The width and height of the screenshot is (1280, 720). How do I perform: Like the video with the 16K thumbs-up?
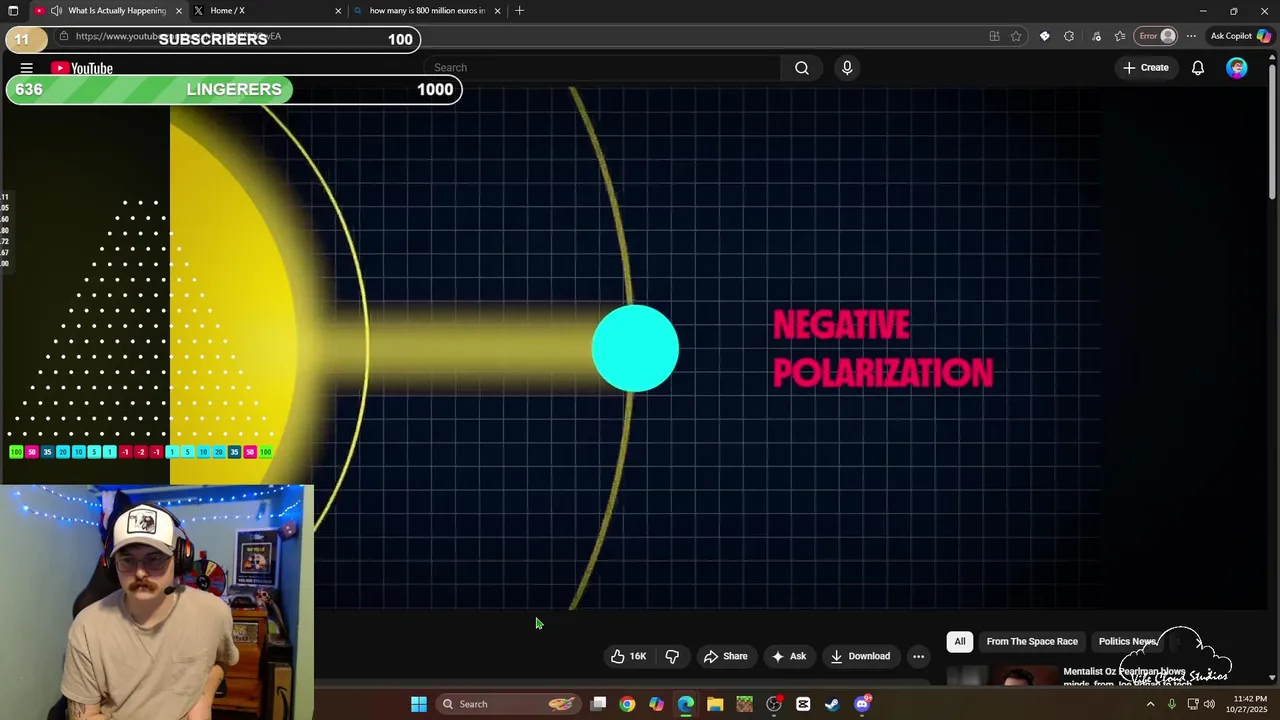pos(628,656)
